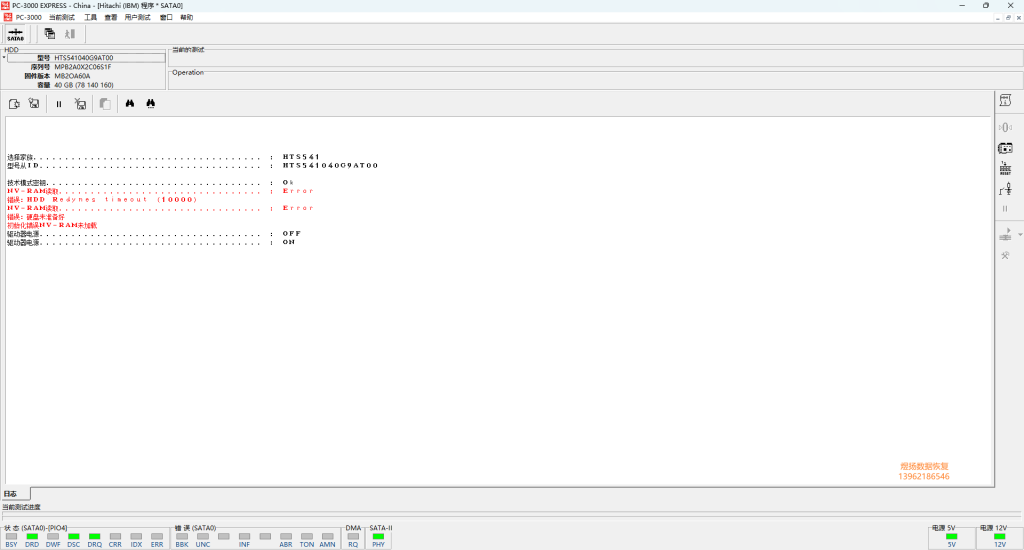Click the serial number MPB2A0X2C06S1F
1024x550 pixels.
tap(83, 67)
